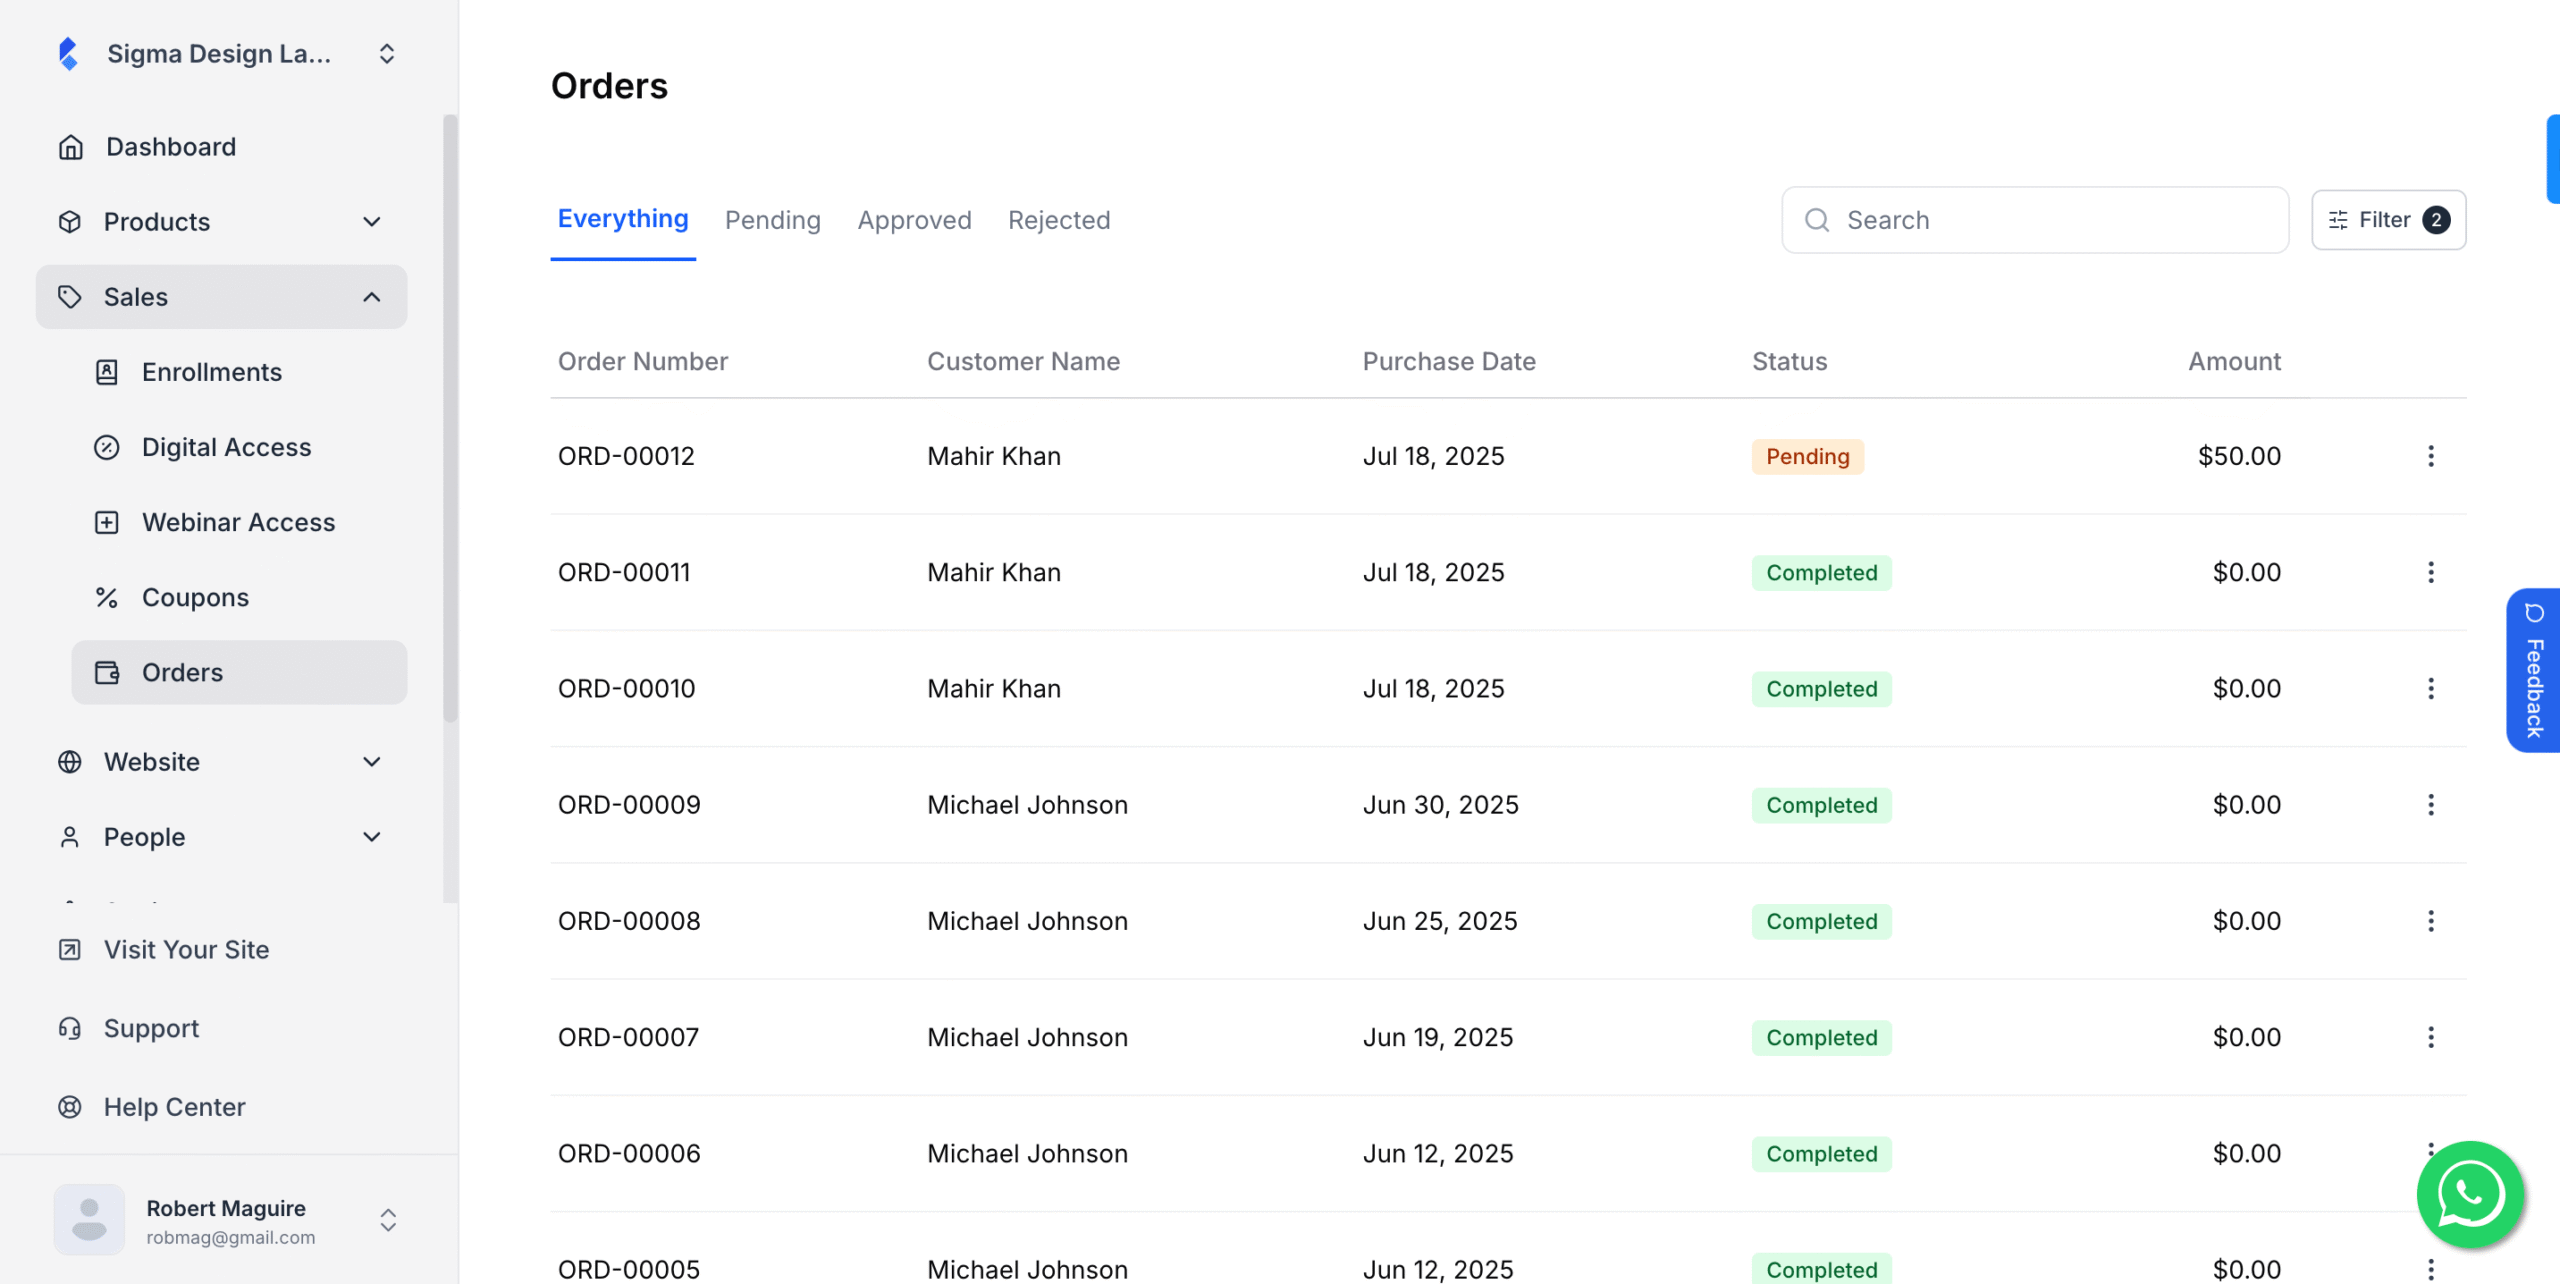
Task: Expand the Website menu chevron
Action: [372, 762]
